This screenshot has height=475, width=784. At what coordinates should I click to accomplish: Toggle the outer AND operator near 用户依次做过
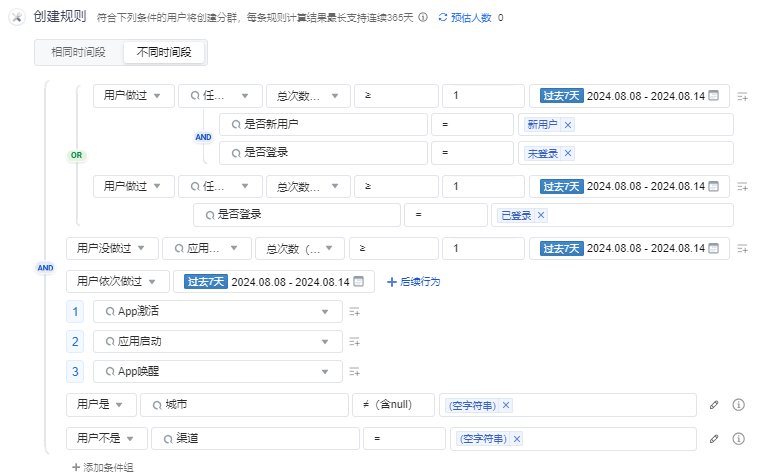[46, 268]
